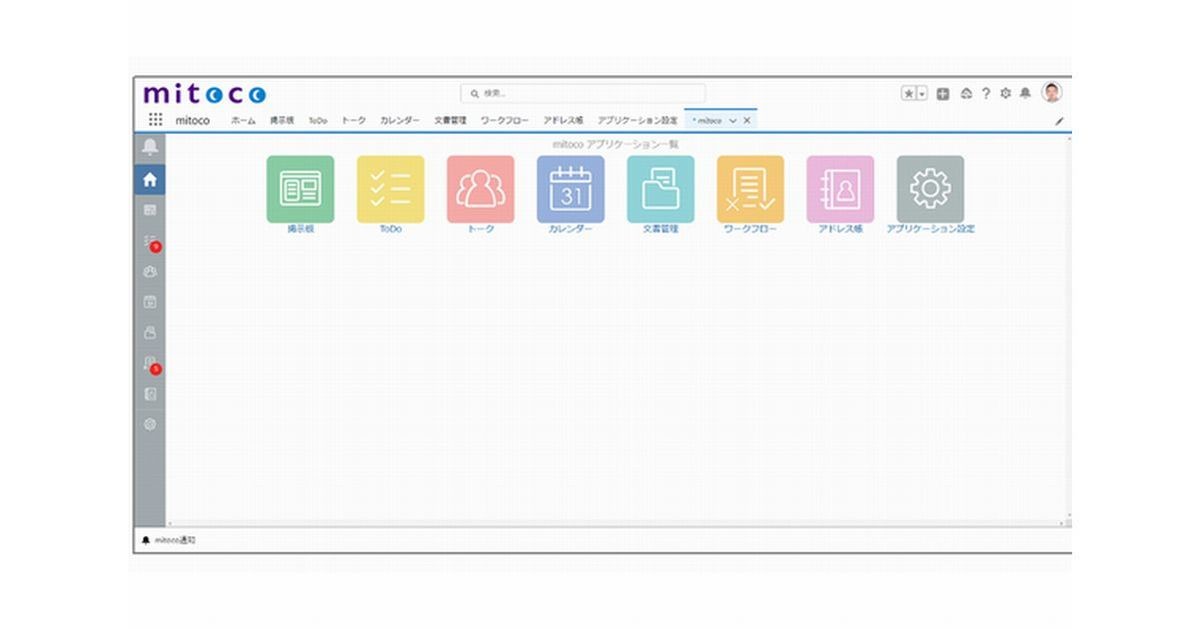The image size is (1200, 629).
Task: Click the mitoco logo
Action: point(205,93)
